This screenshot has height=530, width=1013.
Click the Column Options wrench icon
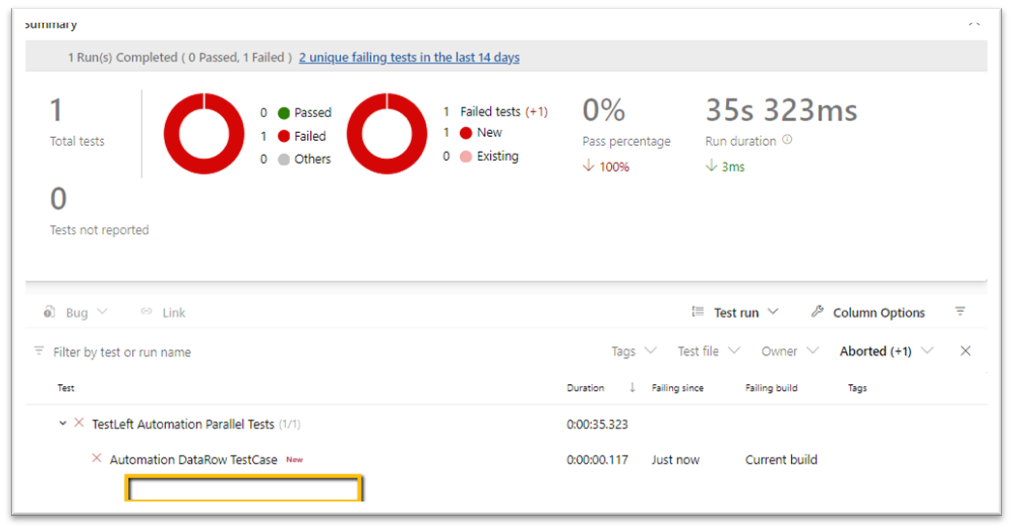coord(817,312)
